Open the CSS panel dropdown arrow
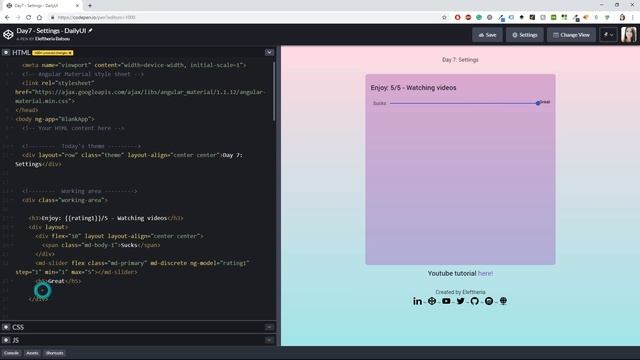The height and width of the screenshot is (360, 640). [269, 327]
